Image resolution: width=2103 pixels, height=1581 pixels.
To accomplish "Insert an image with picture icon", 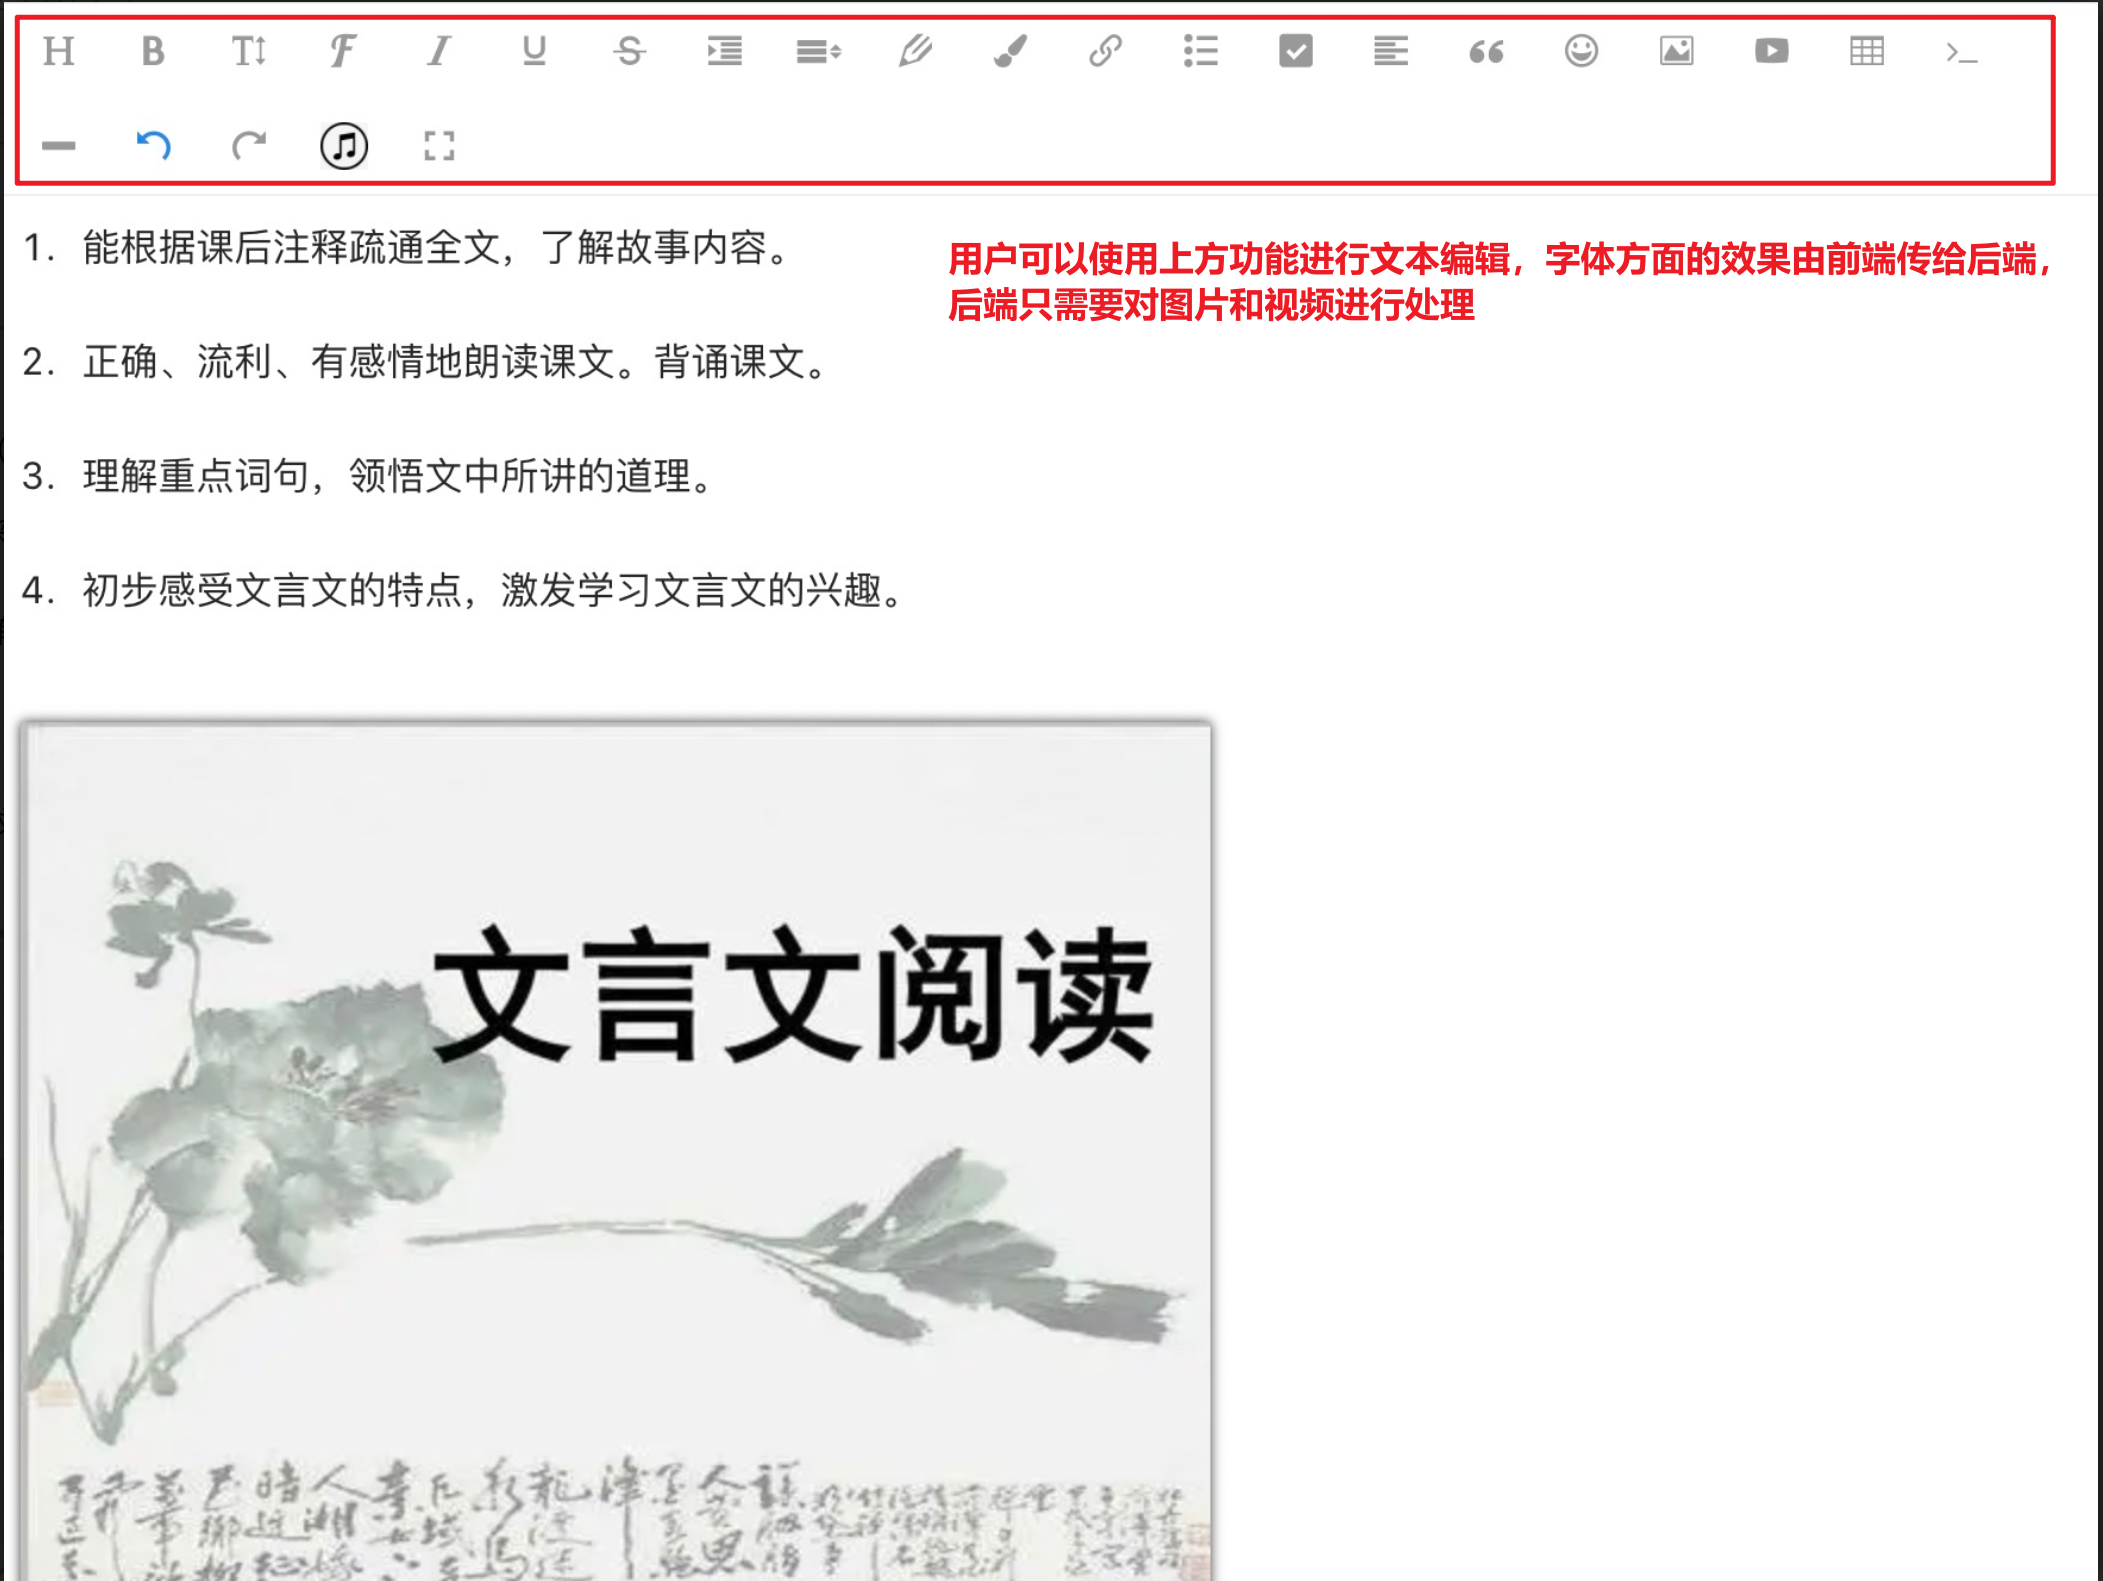I will point(1676,51).
